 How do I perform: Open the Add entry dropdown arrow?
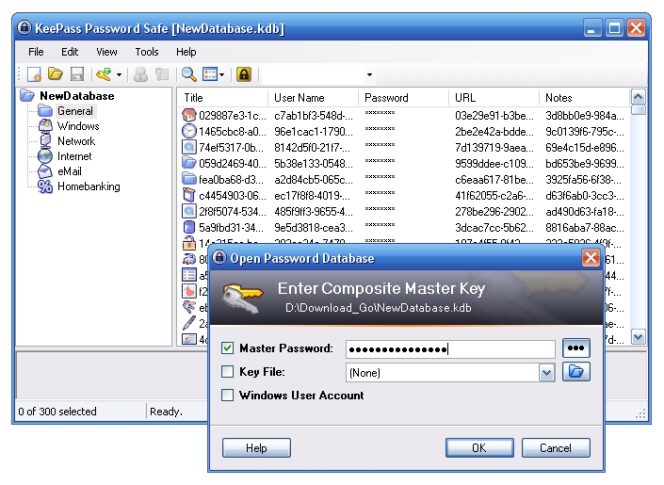click(x=119, y=75)
